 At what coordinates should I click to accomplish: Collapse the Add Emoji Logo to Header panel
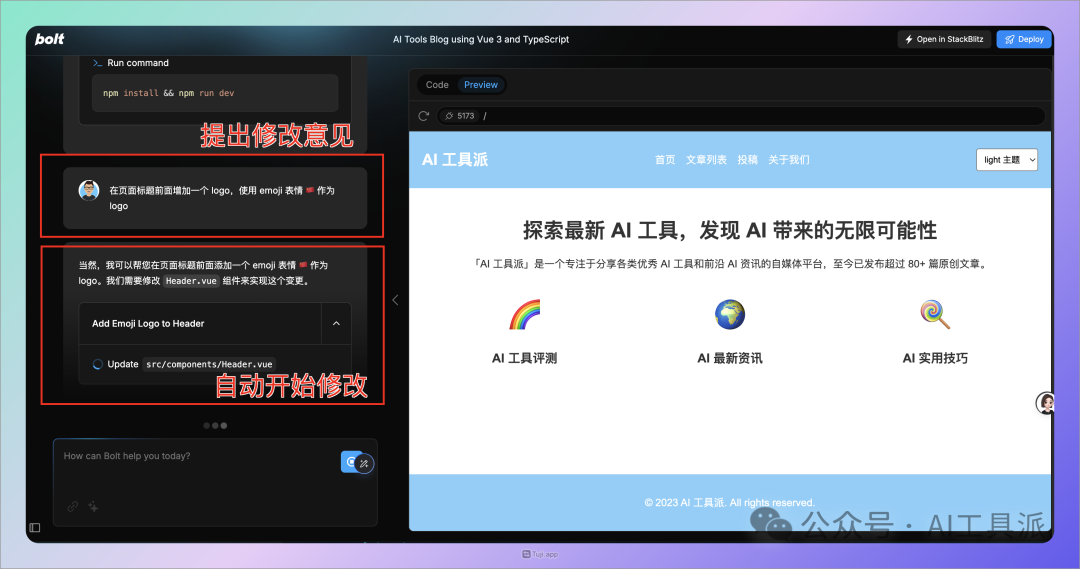[x=336, y=323]
